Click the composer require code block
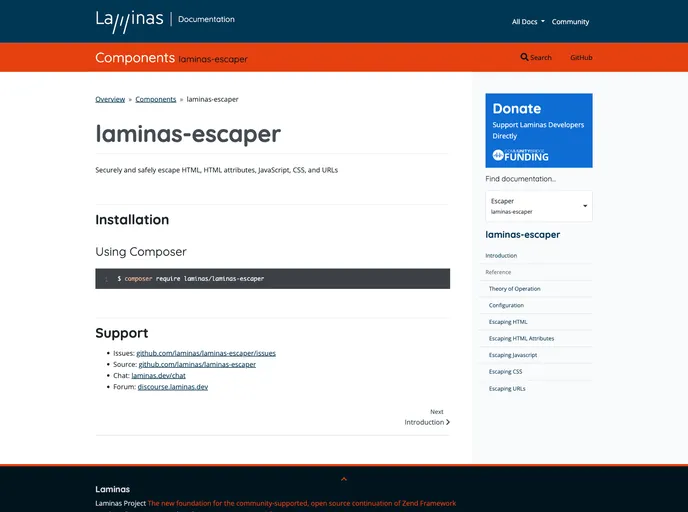 coord(272,279)
